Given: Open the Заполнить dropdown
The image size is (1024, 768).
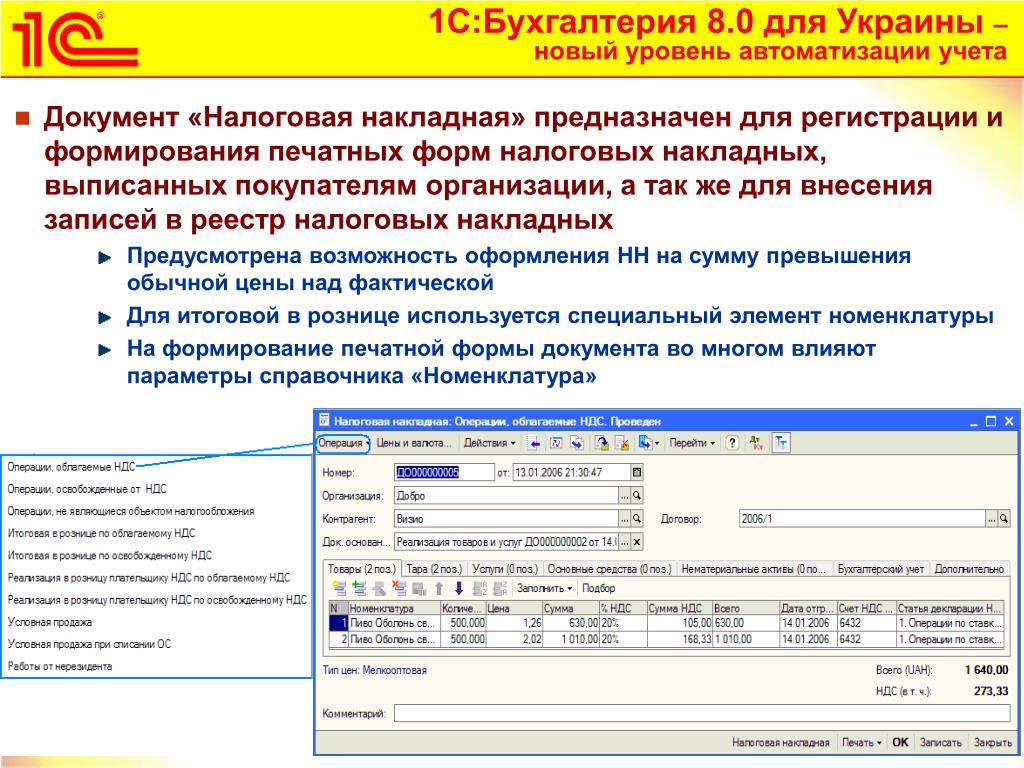Looking at the screenshot, I should (x=544, y=588).
